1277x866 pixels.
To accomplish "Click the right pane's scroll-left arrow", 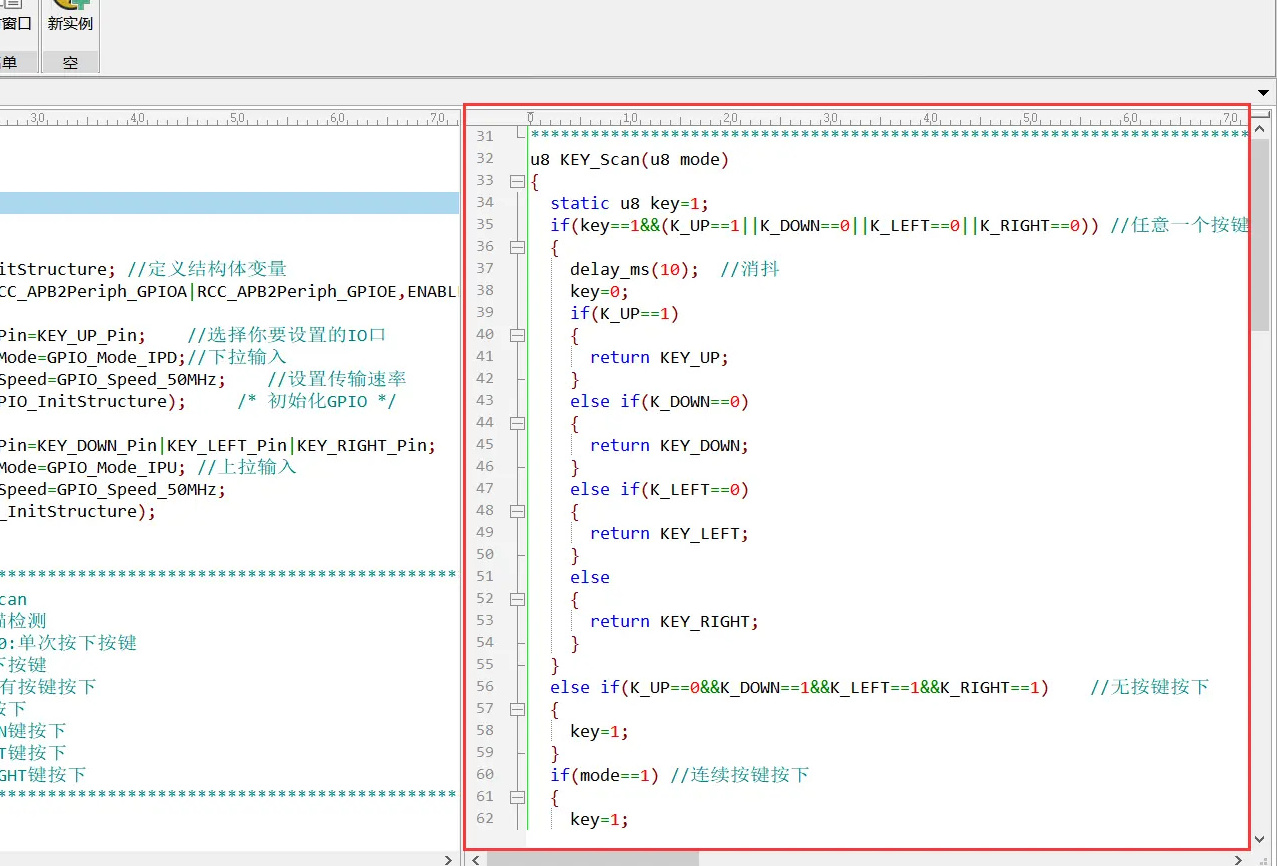I will (476, 859).
